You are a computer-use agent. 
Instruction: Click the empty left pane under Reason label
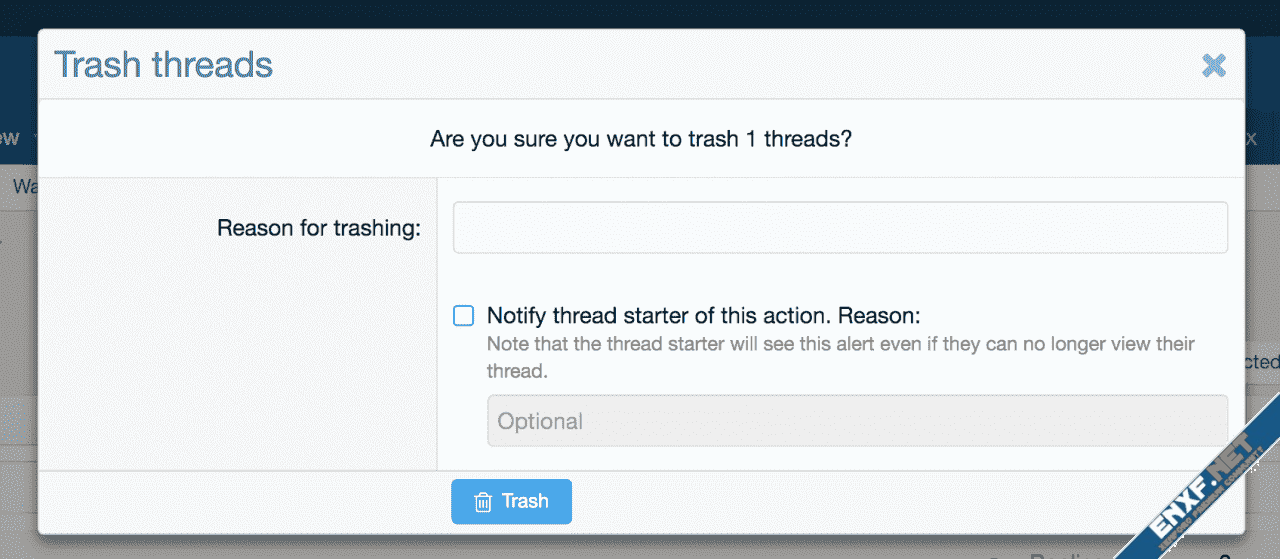[238, 360]
